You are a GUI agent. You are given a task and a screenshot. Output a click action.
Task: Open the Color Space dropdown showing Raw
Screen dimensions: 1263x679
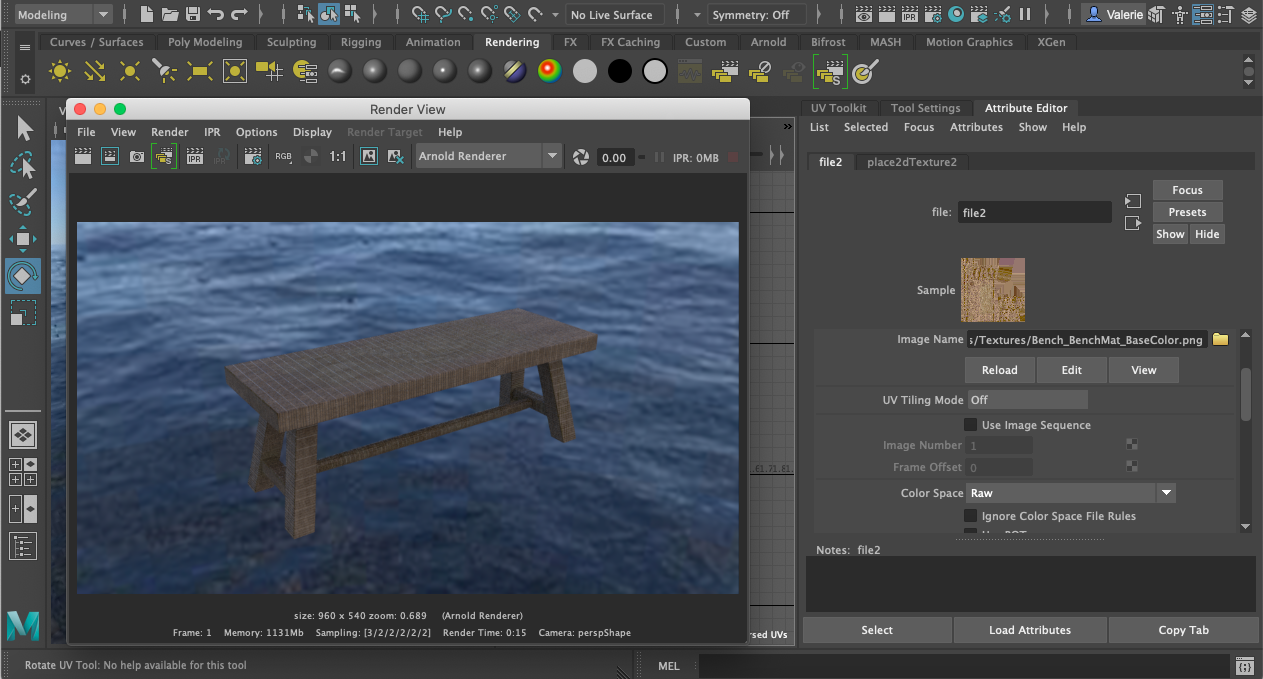[1068, 492]
